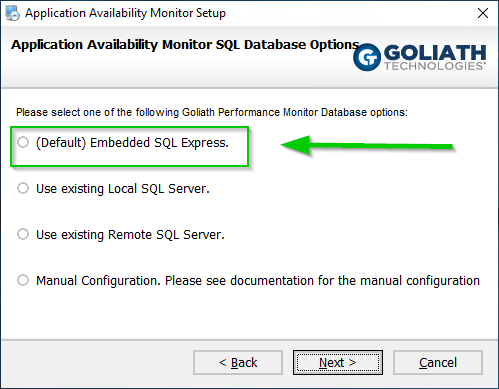The image size is (499, 389).
Task: Click the 'Use existing Remote SQL Server.' label text
Action: tap(130, 235)
